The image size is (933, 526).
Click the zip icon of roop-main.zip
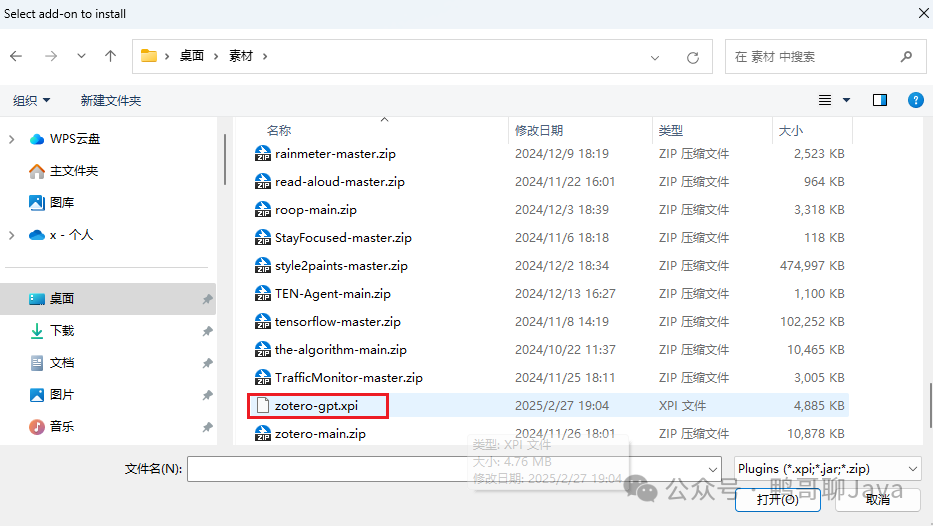[262, 209]
